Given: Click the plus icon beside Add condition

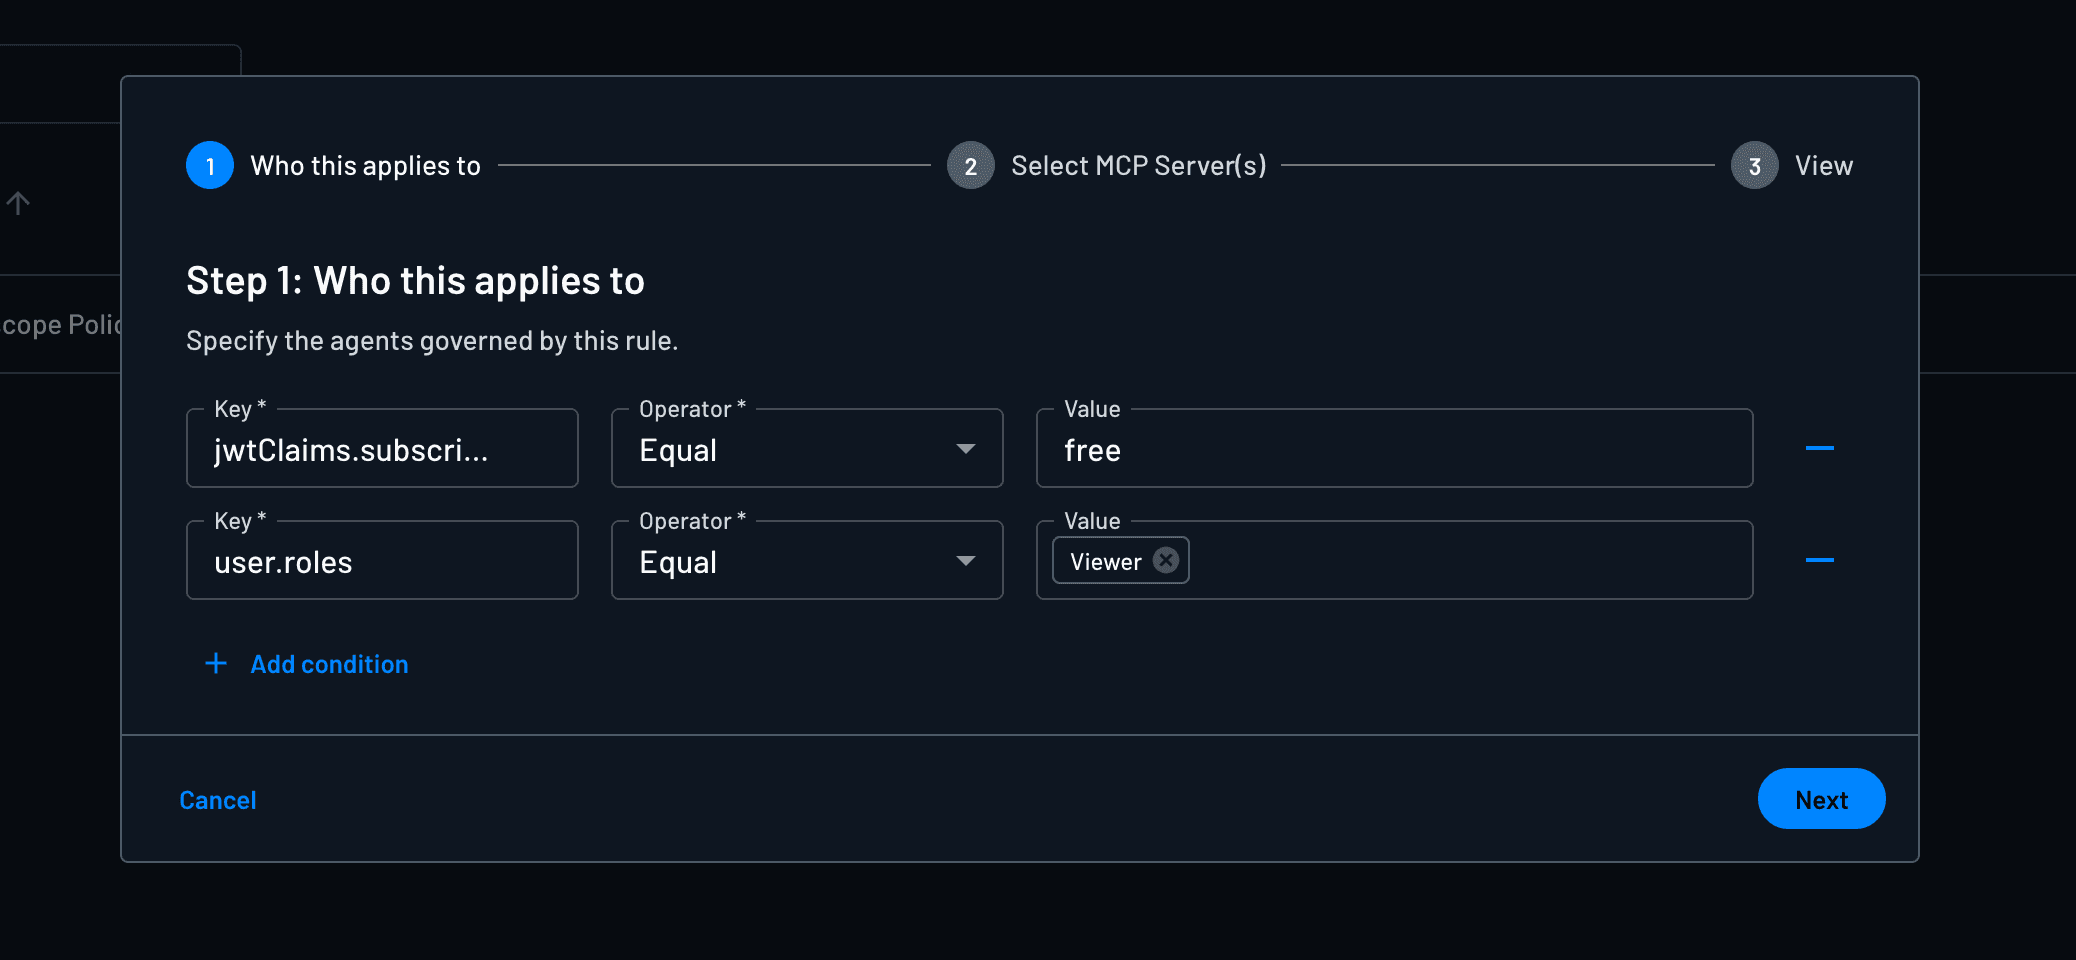Looking at the screenshot, I should click(x=216, y=664).
